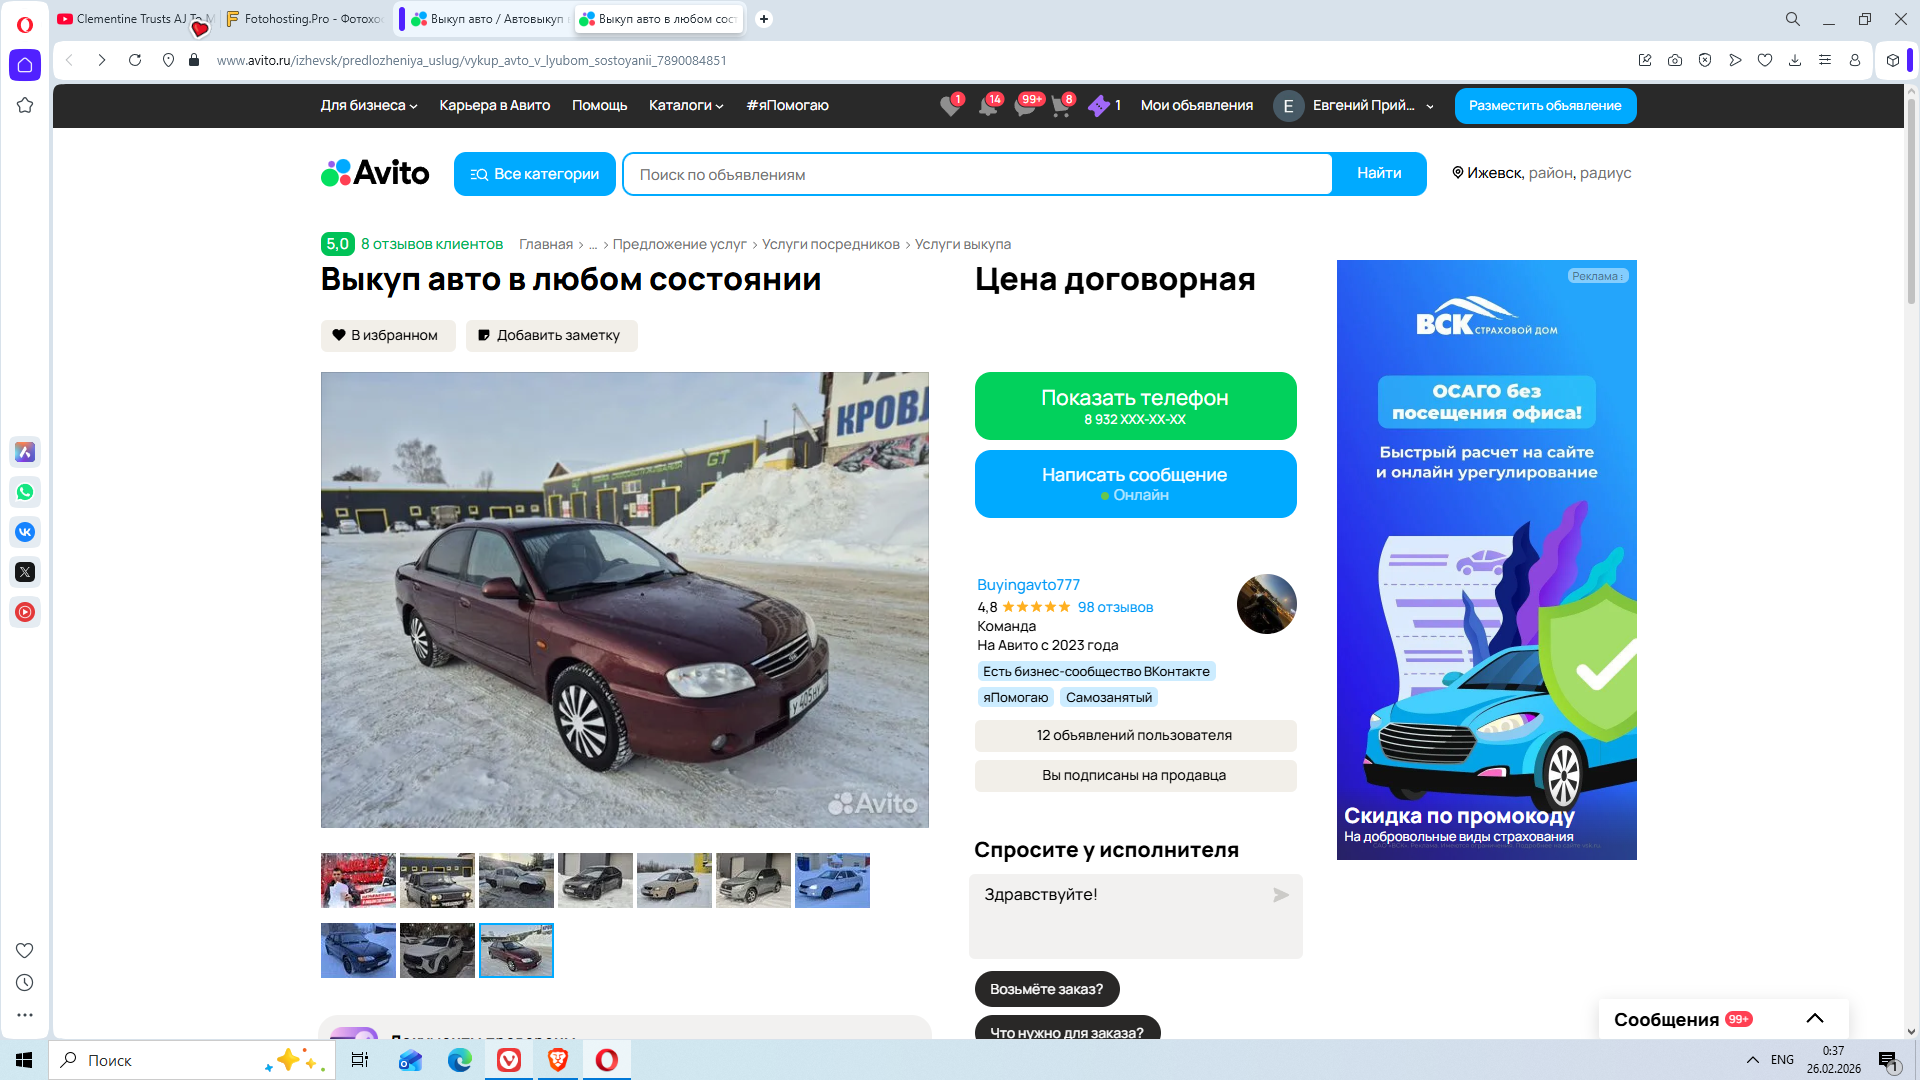Click the search field 'Поиск по объявлениям'

976,174
